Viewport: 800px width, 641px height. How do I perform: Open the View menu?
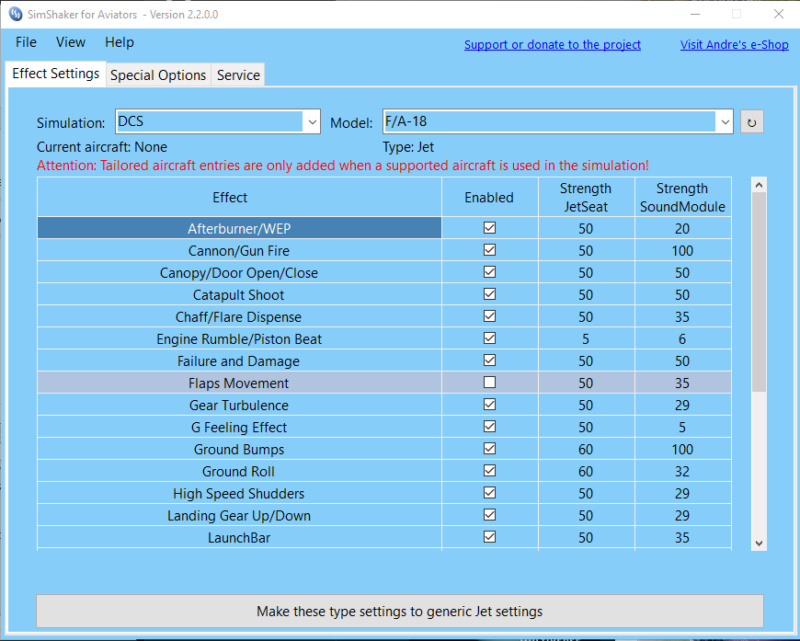[70, 42]
